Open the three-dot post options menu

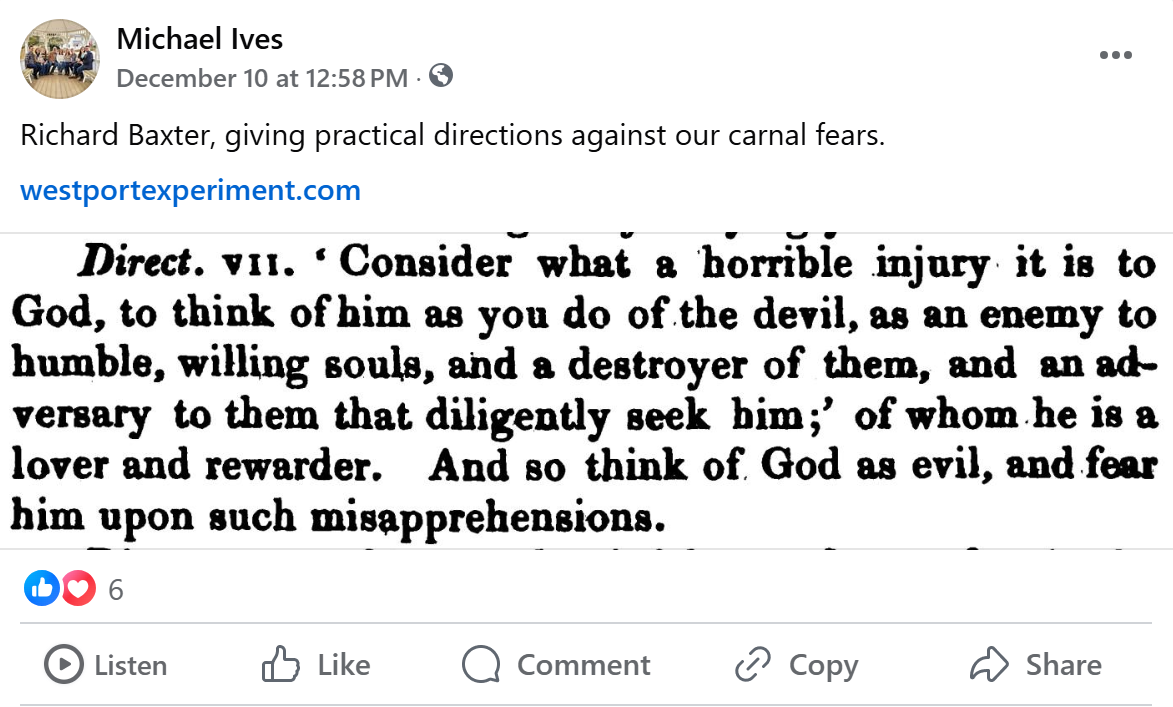(1115, 55)
